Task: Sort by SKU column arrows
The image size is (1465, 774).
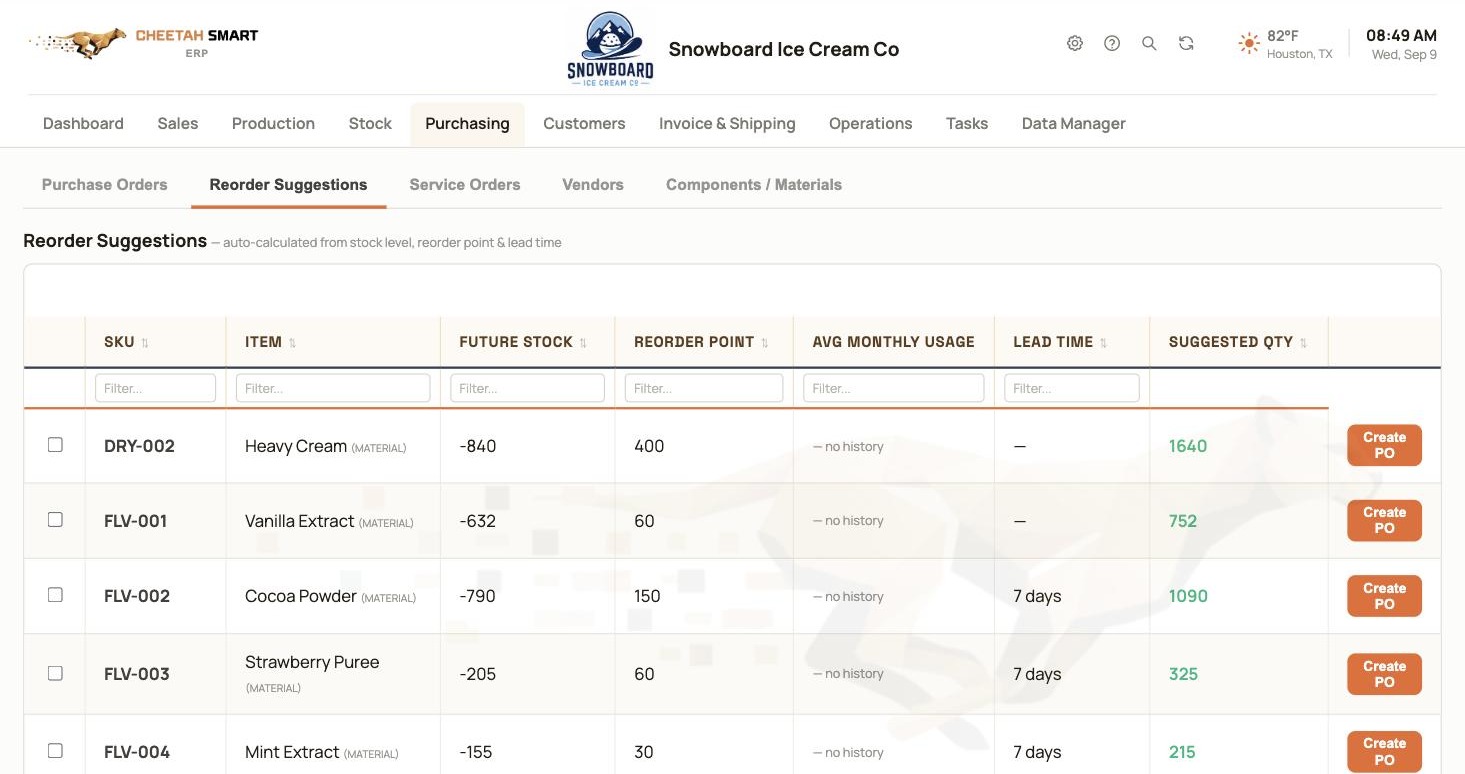Action: point(145,343)
